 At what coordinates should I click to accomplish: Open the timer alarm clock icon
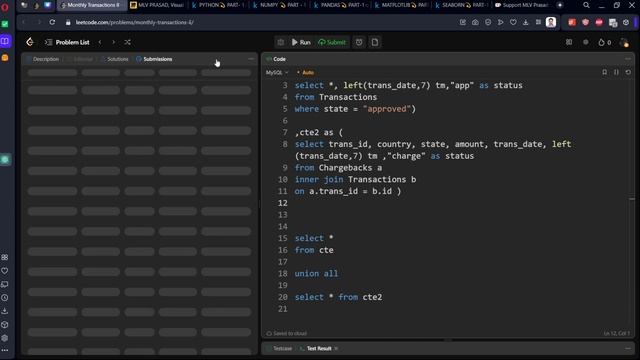(x=359, y=42)
